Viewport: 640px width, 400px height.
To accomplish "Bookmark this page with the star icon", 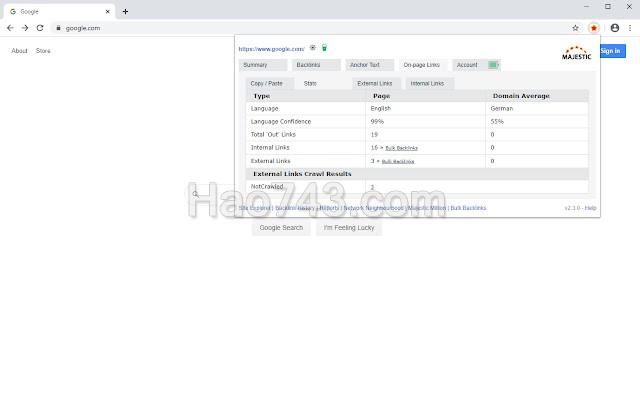I will 575,28.
